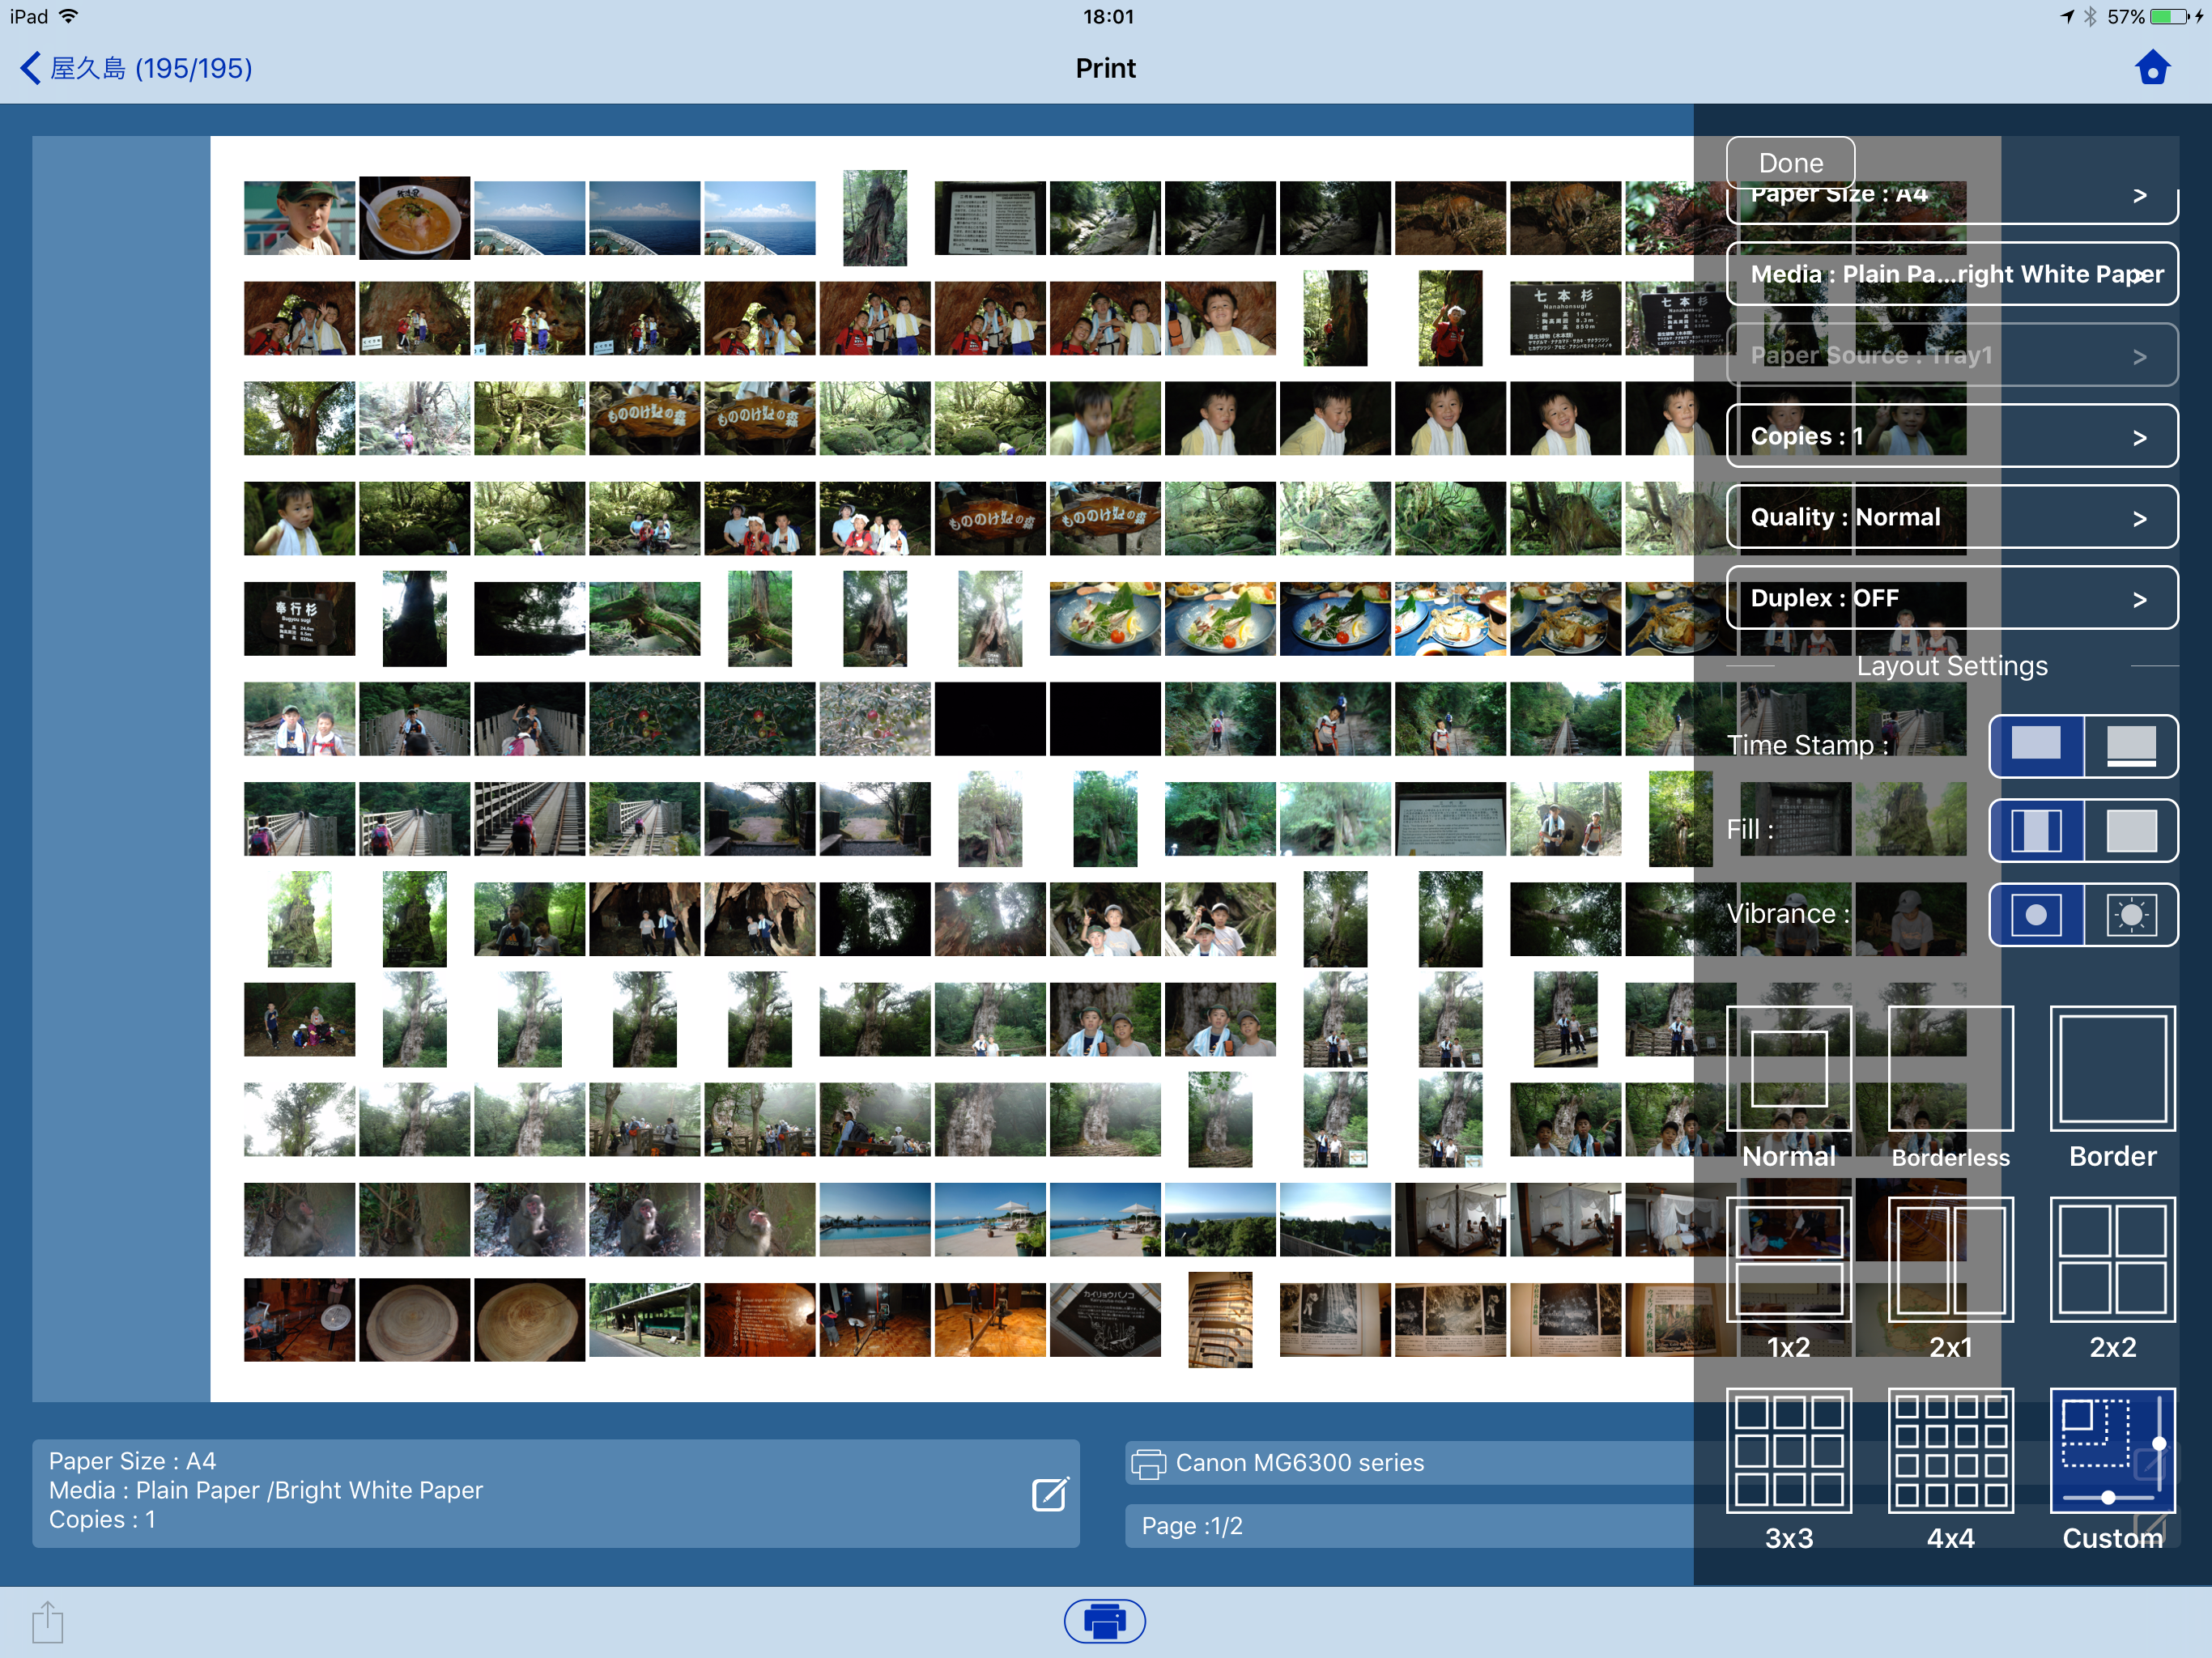Tap the edit print settings pencil icon
Image resolution: width=2212 pixels, height=1658 pixels.
tap(1050, 1494)
